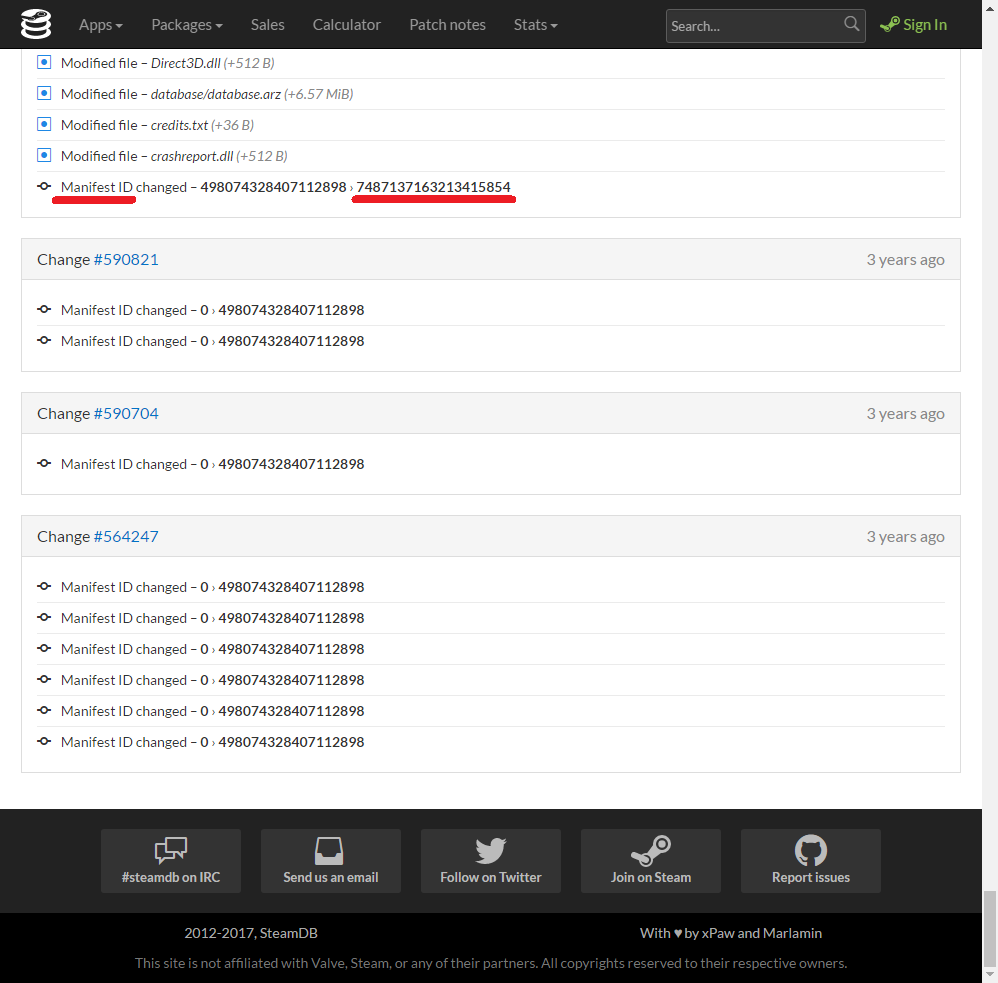
Task: Toggle the checkbox beside Direct3D.dll
Action: point(44,62)
